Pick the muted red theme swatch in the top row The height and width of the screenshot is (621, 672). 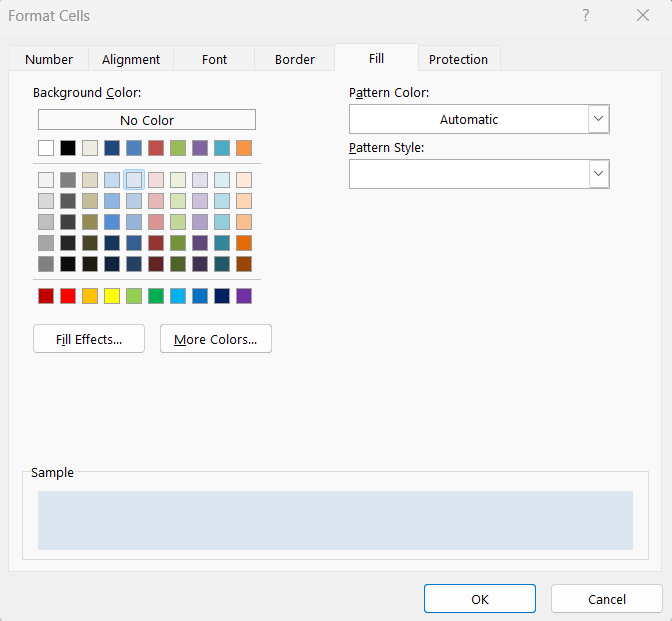click(156, 148)
